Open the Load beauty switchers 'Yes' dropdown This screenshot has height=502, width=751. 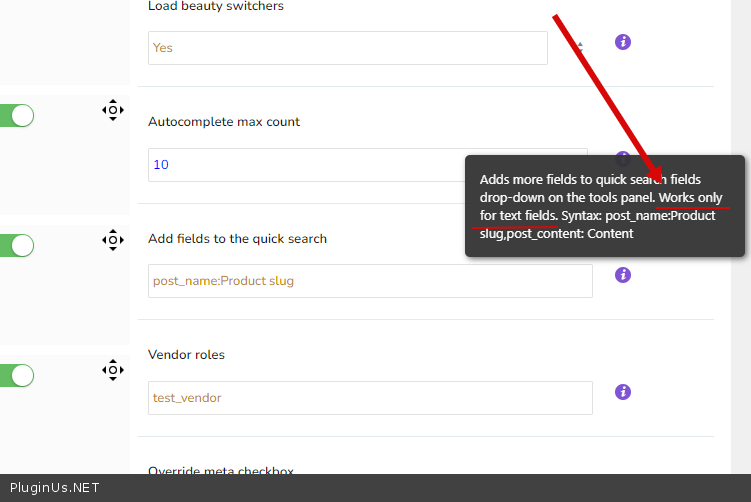click(347, 48)
